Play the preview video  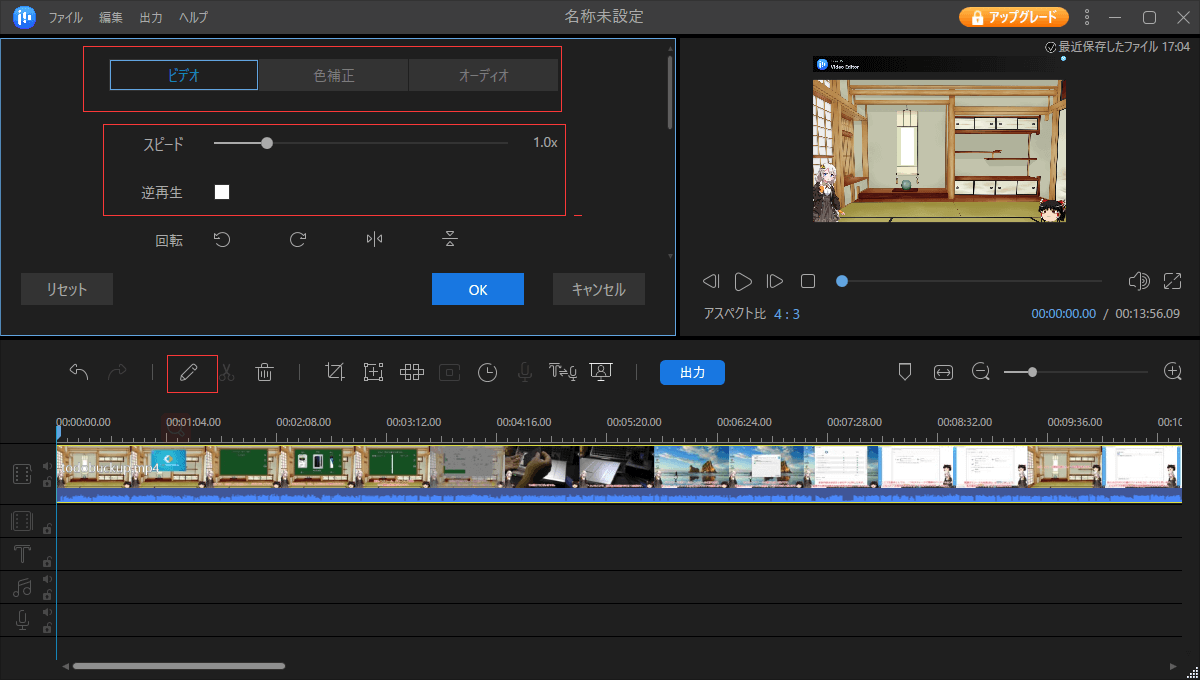click(x=743, y=282)
